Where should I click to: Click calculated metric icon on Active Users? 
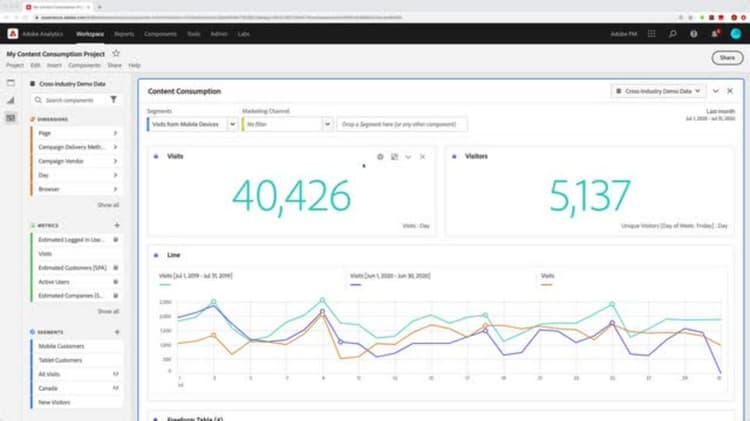[116, 282]
